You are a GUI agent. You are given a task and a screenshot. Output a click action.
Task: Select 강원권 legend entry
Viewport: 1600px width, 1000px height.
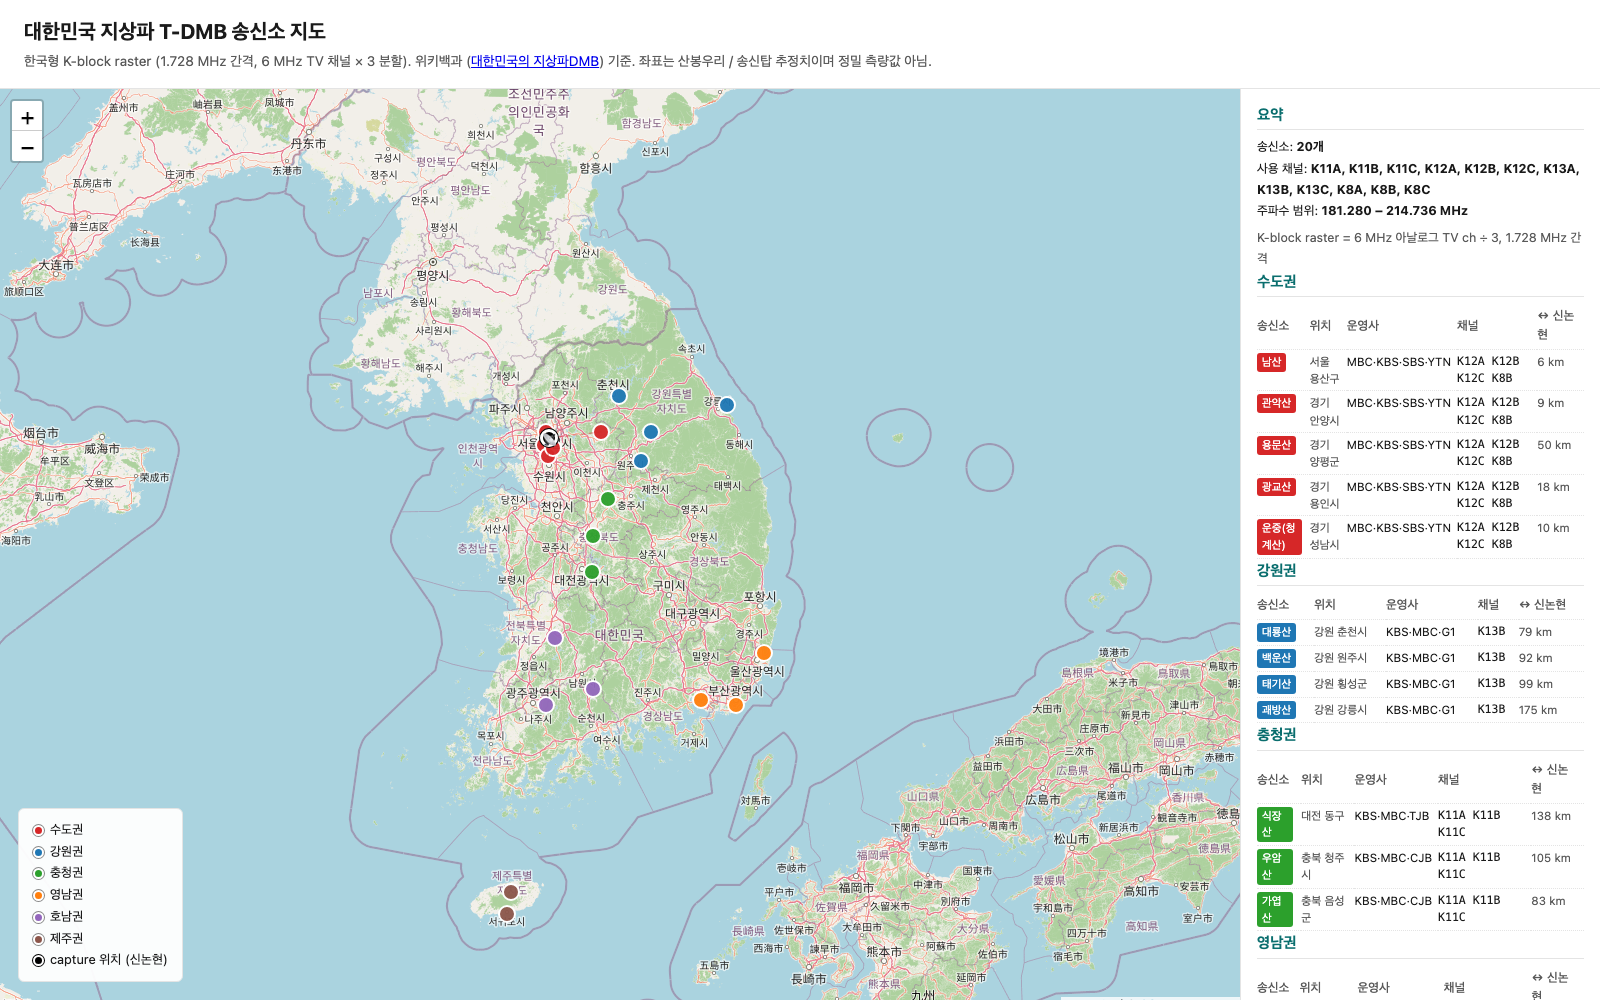[x=58, y=852]
